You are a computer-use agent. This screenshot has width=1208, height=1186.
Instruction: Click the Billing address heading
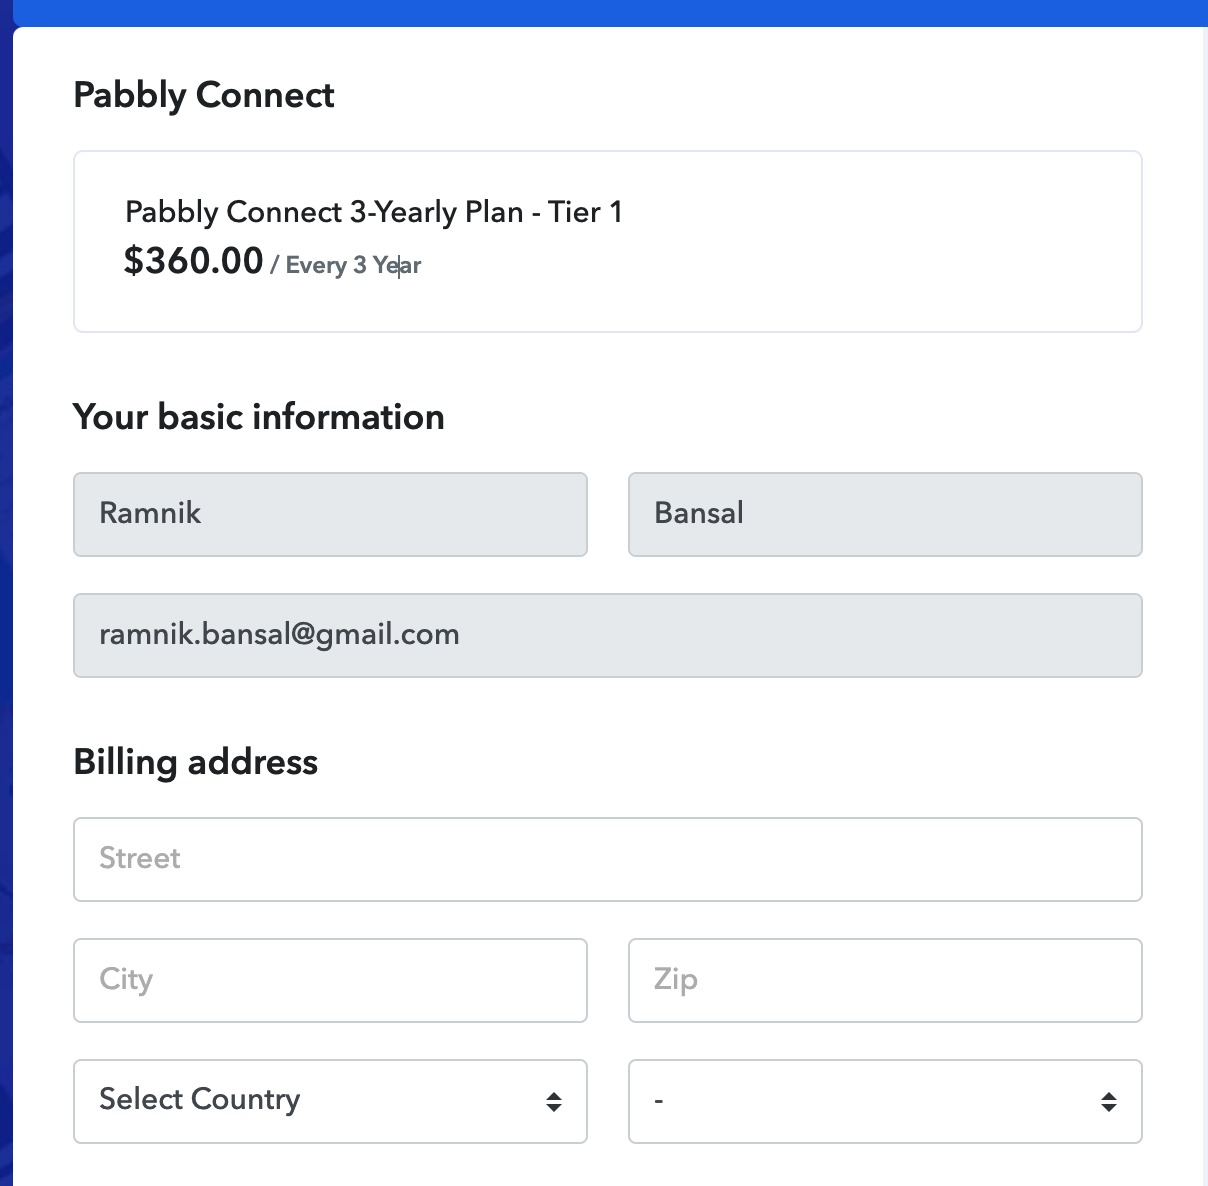tap(196, 762)
